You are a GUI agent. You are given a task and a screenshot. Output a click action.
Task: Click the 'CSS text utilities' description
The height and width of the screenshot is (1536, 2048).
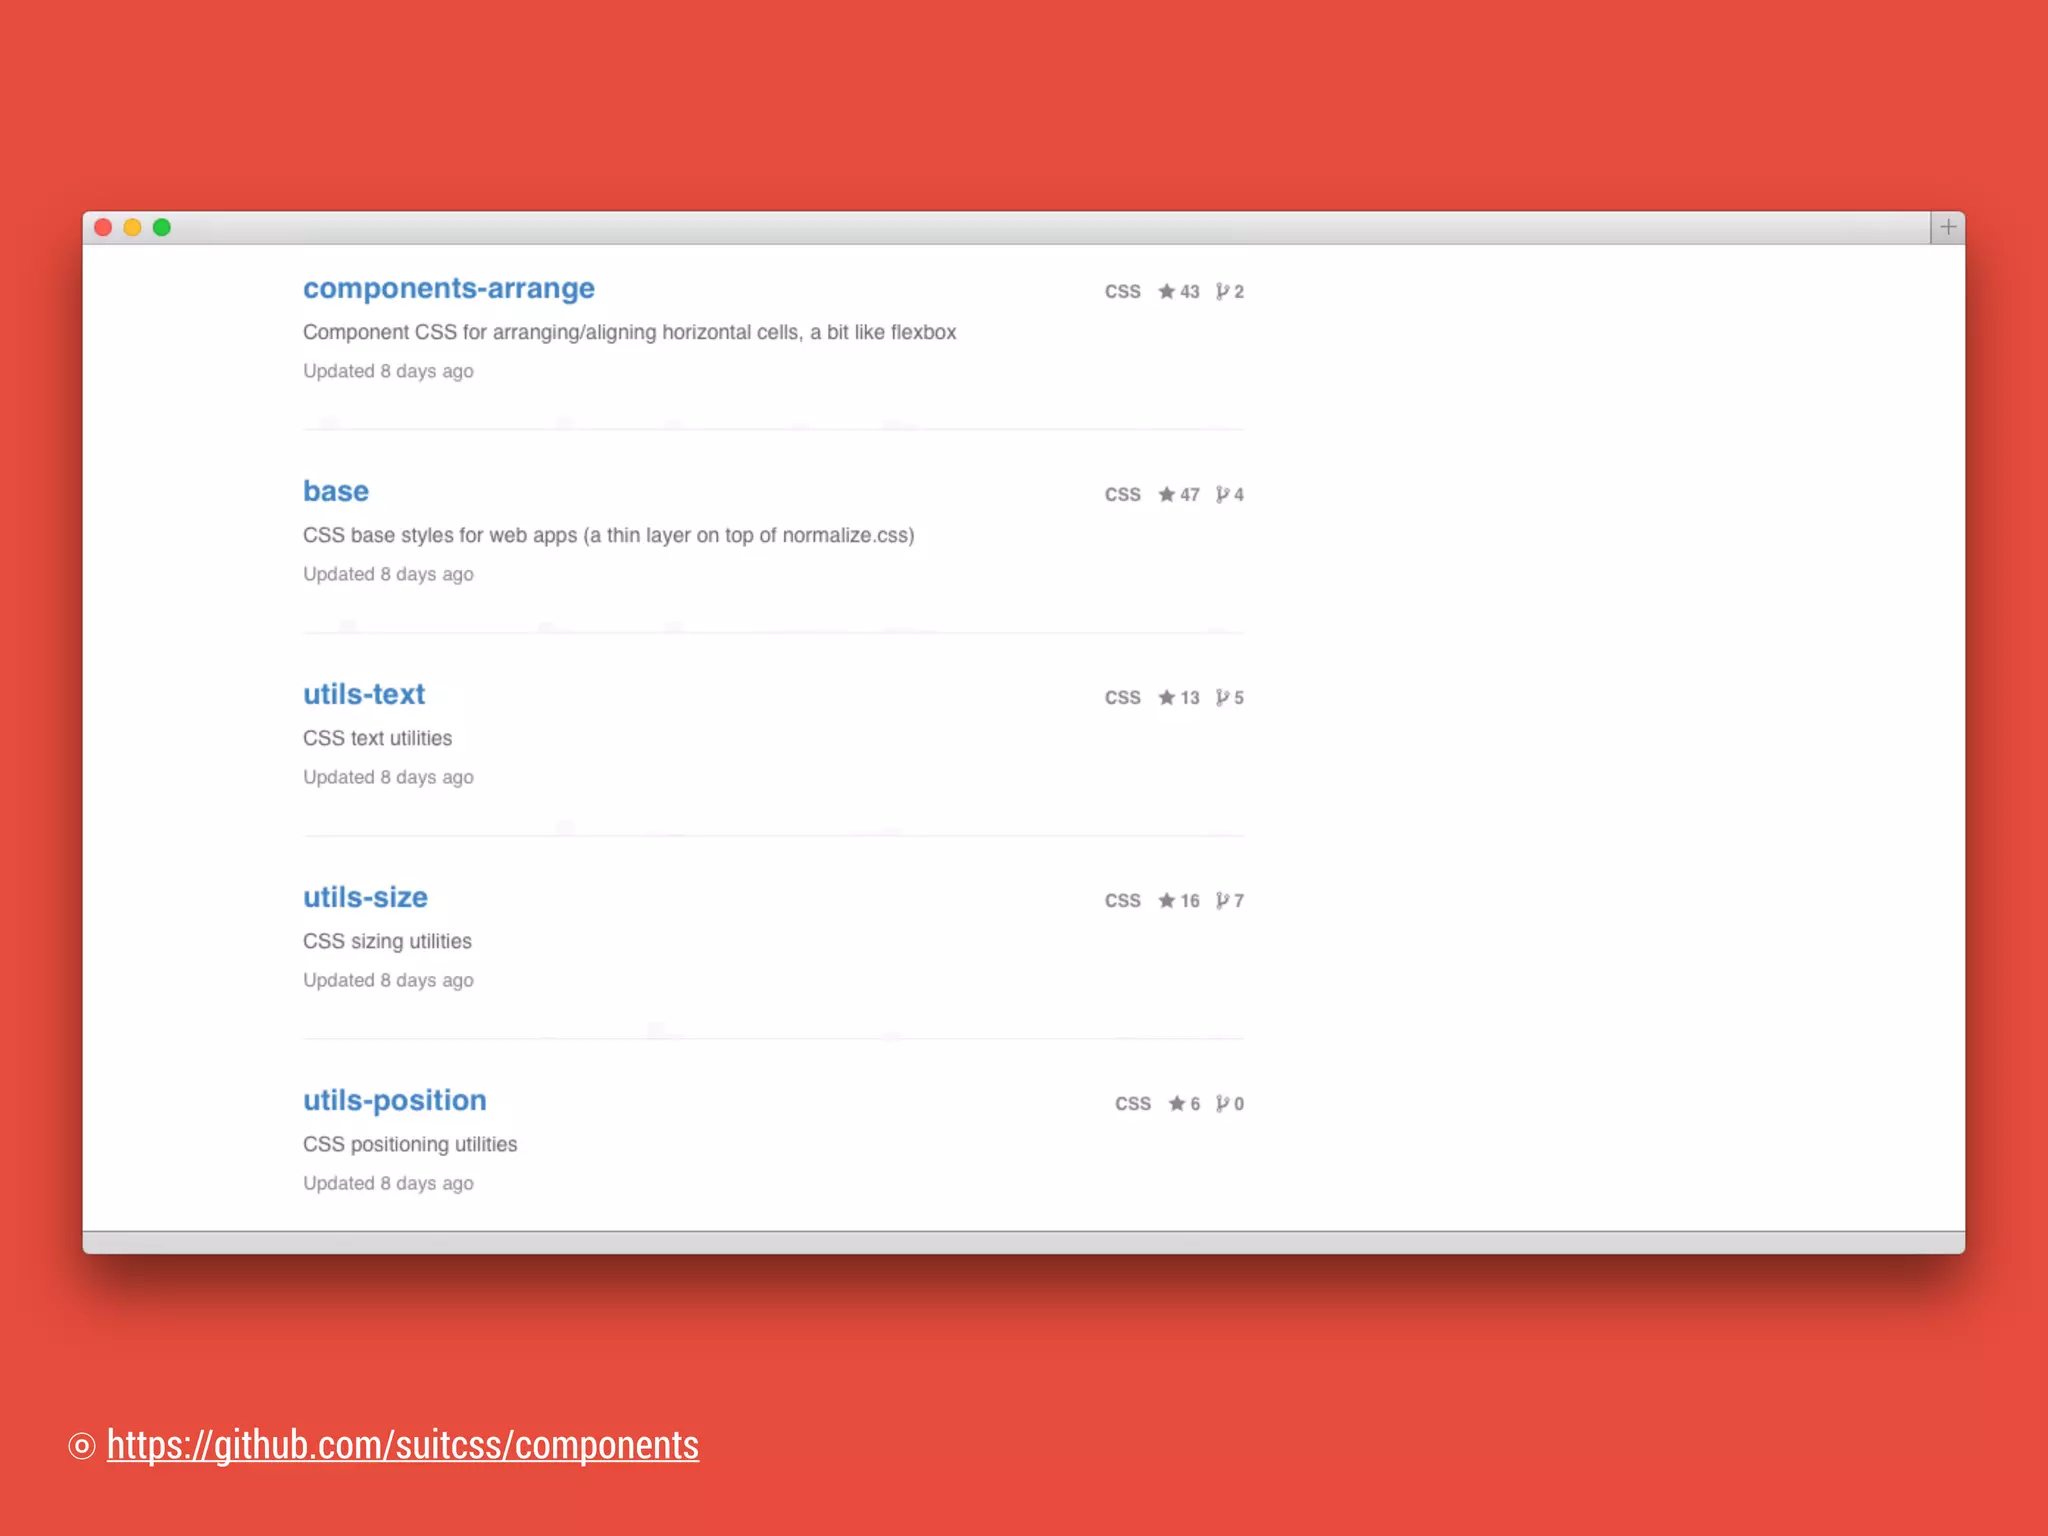pos(378,738)
